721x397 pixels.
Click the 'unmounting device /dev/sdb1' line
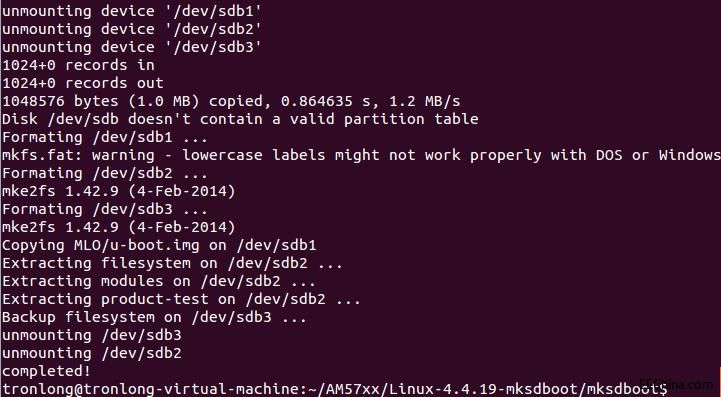coord(132,11)
